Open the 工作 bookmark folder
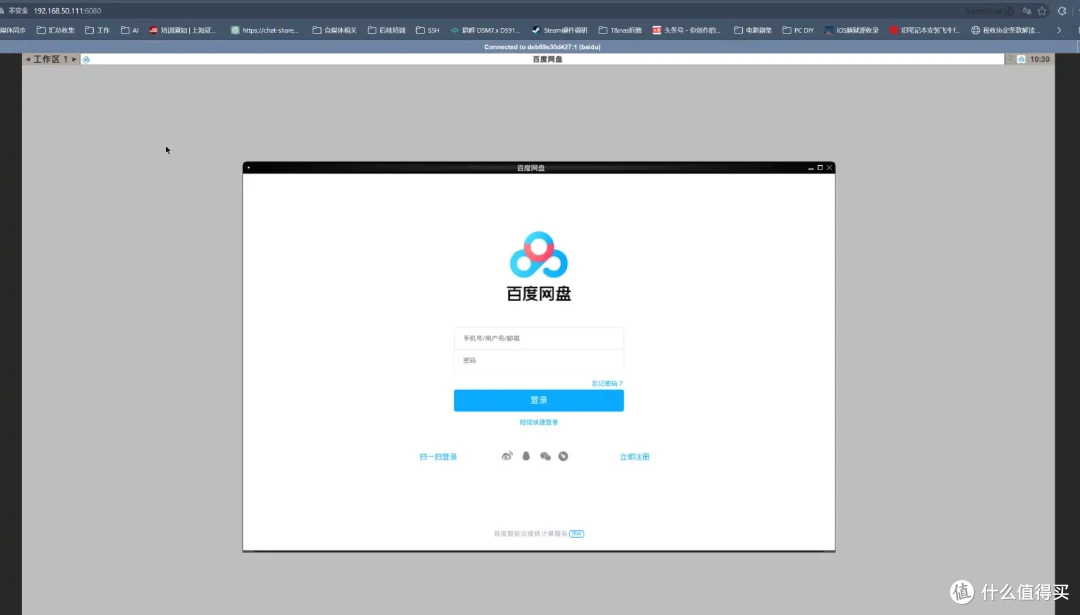1080x615 pixels. (97, 30)
